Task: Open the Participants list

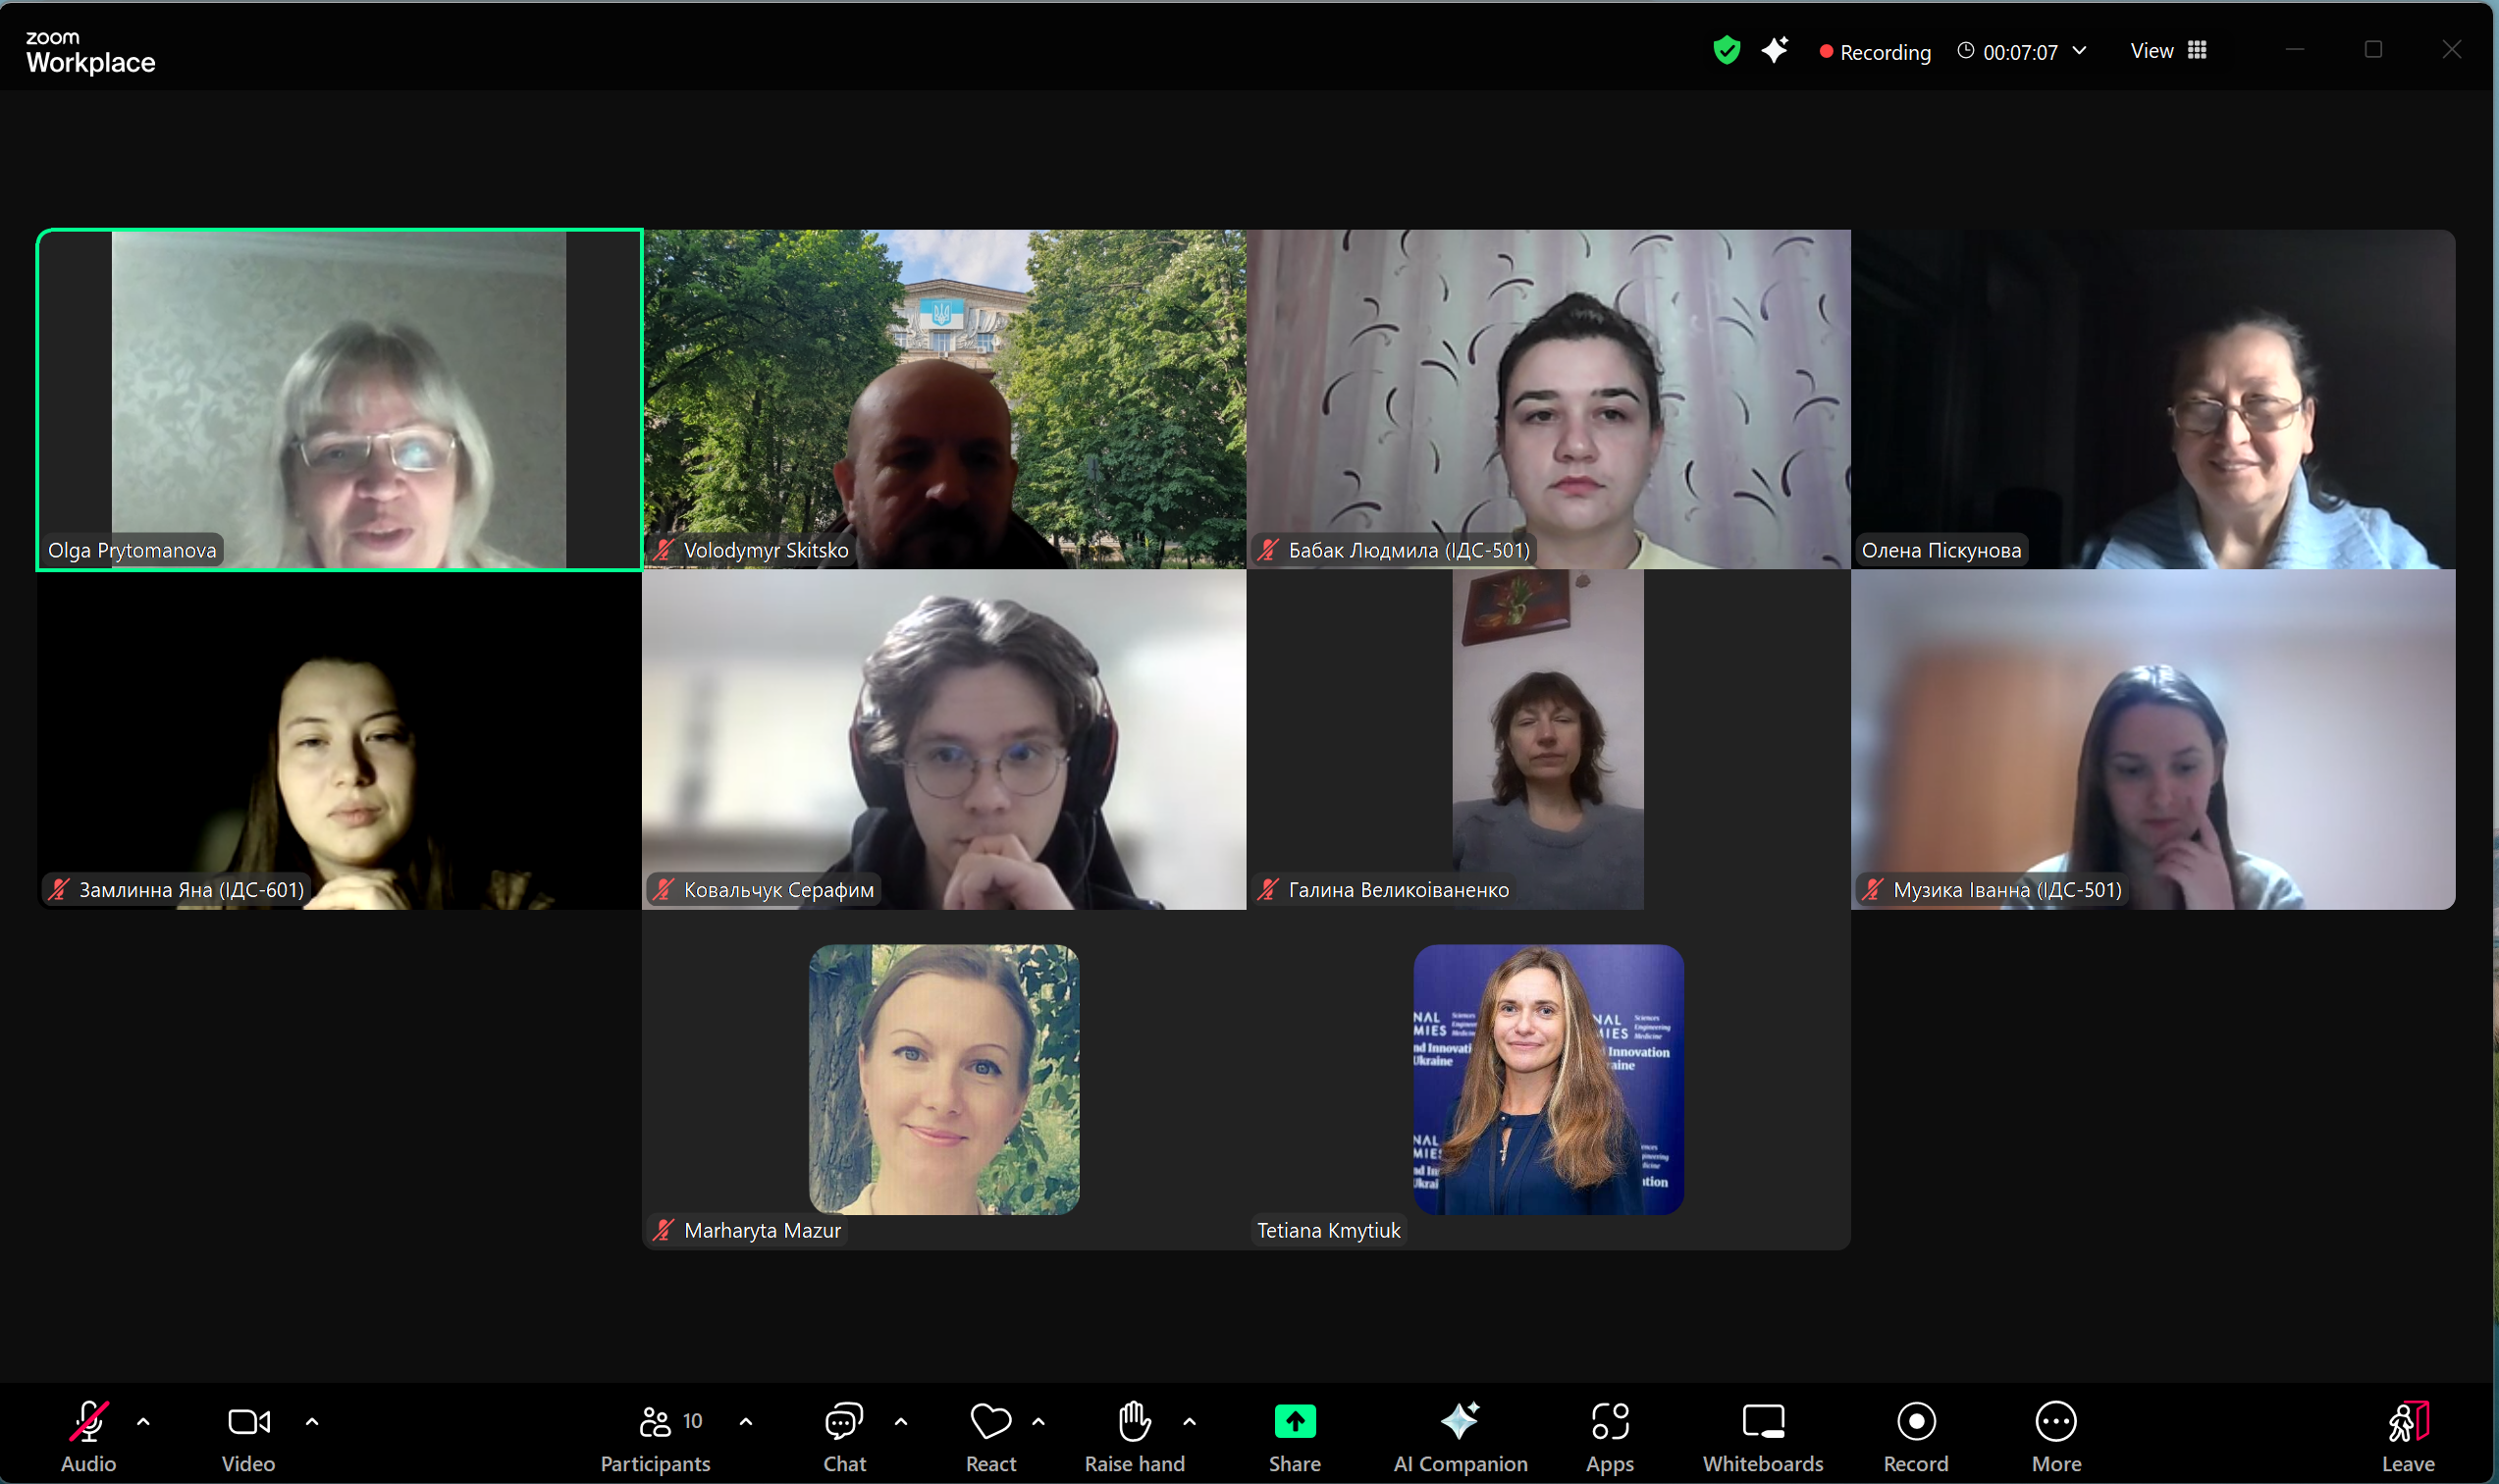Action: (x=655, y=1435)
